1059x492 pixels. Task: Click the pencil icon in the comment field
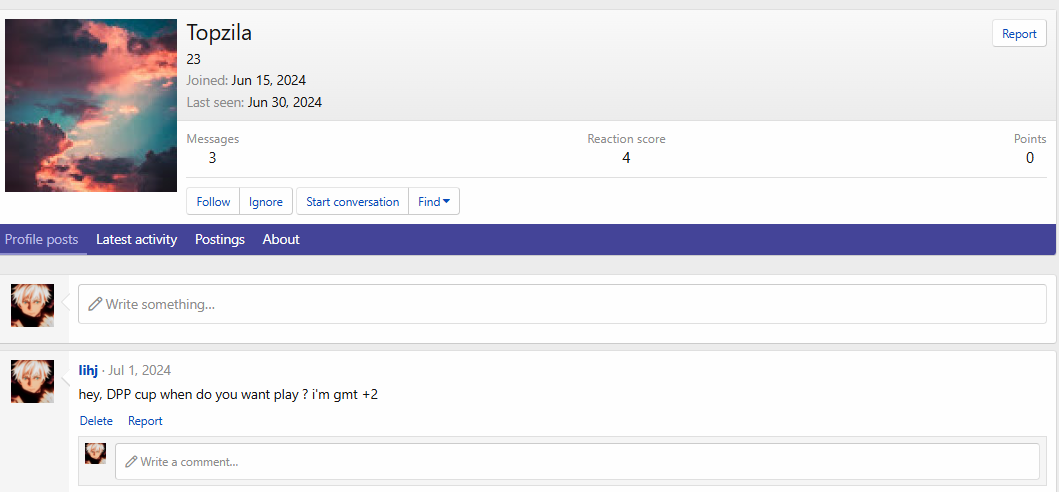click(x=131, y=462)
